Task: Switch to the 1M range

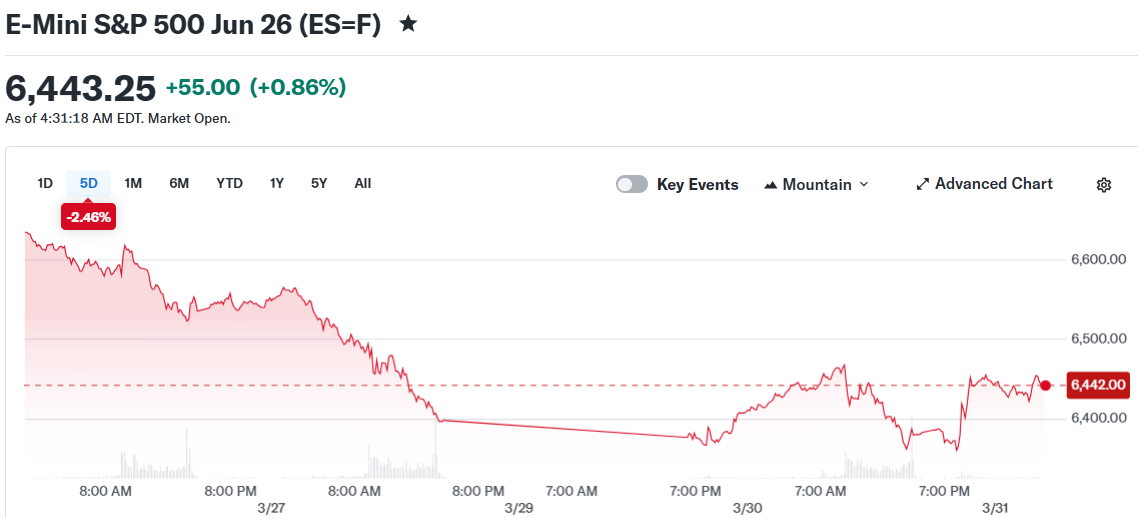Action: point(133,184)
